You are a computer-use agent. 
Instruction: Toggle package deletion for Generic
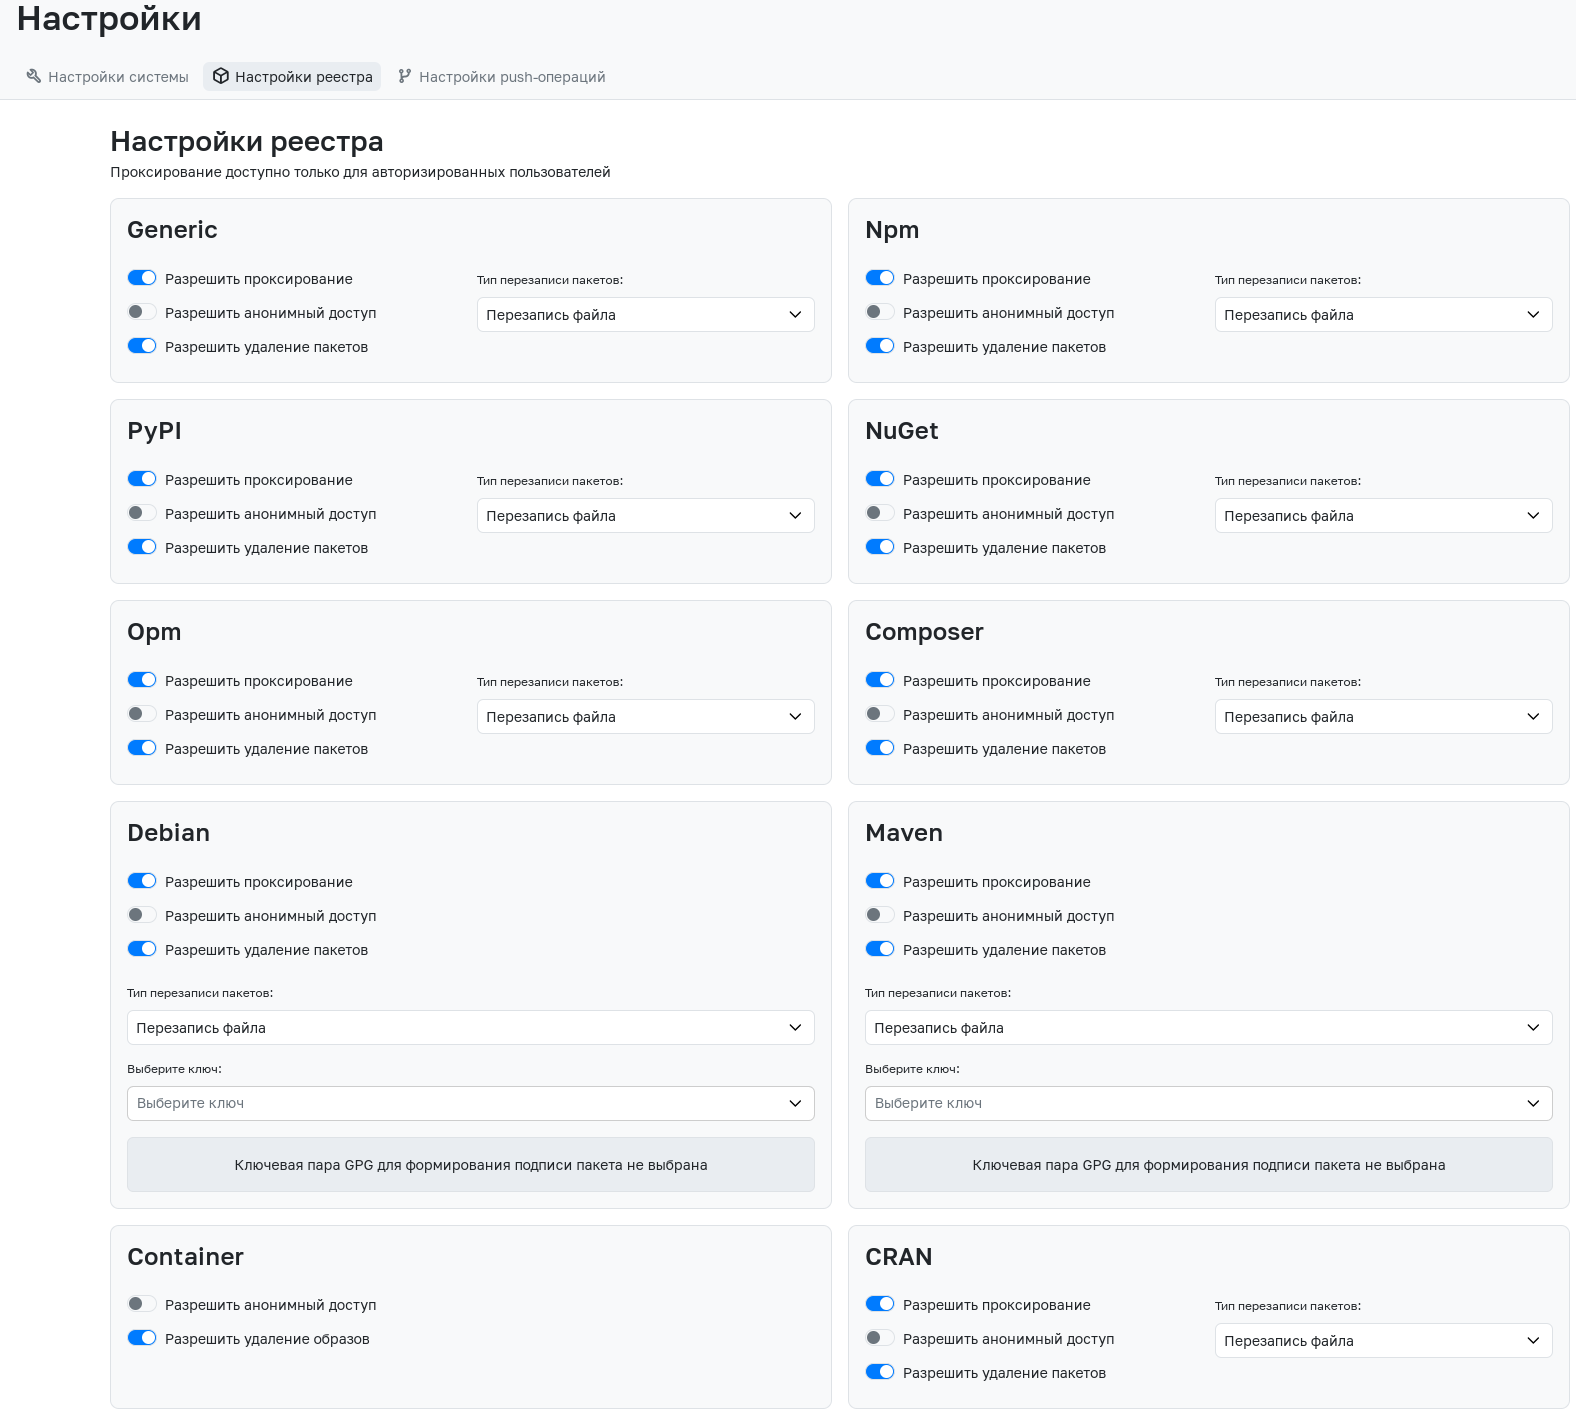tap(142, 346)
